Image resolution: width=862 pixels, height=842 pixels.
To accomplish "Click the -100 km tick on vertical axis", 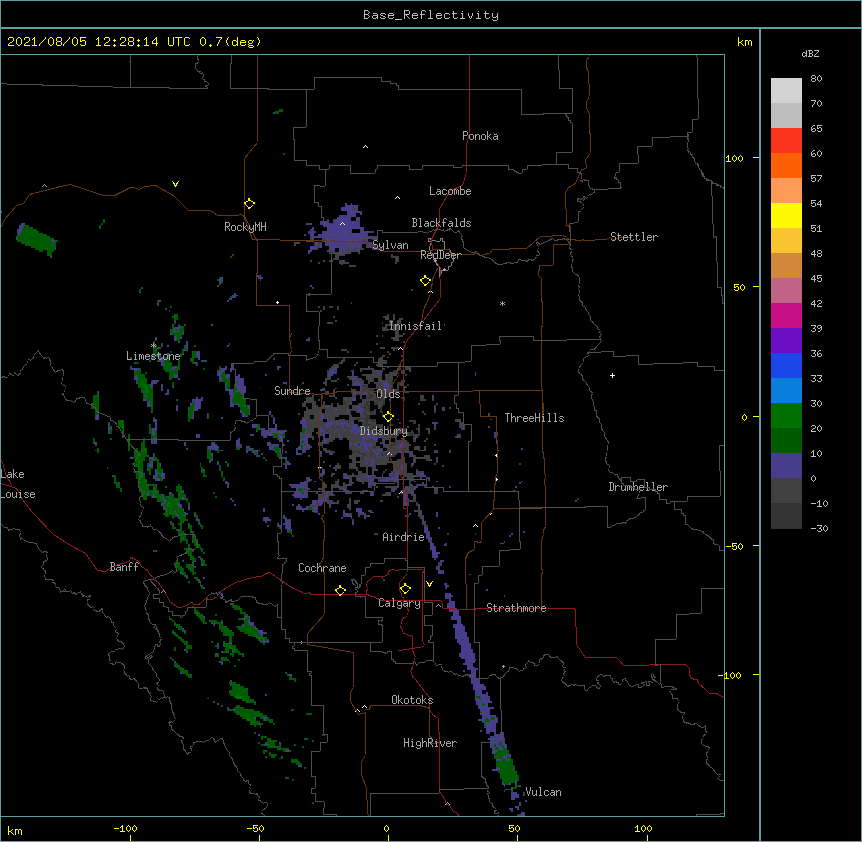I will (x=731, y=675).
